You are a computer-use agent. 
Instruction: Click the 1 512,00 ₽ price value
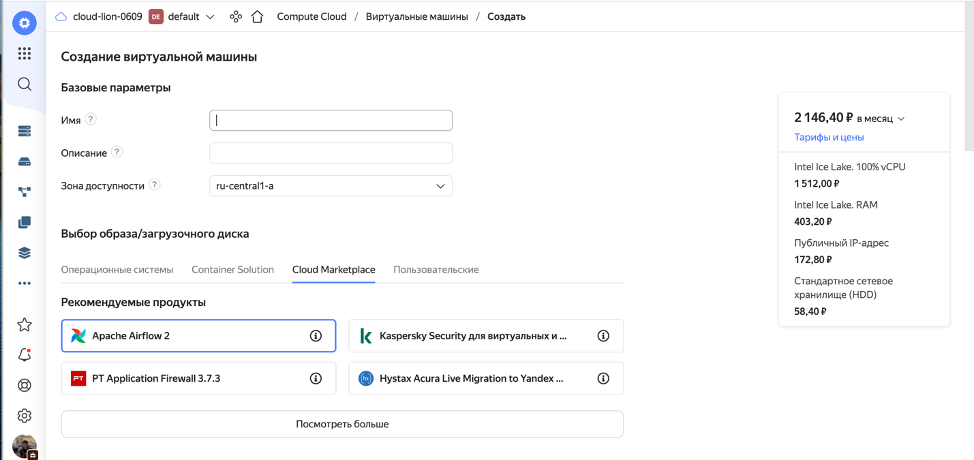[817, 183]
